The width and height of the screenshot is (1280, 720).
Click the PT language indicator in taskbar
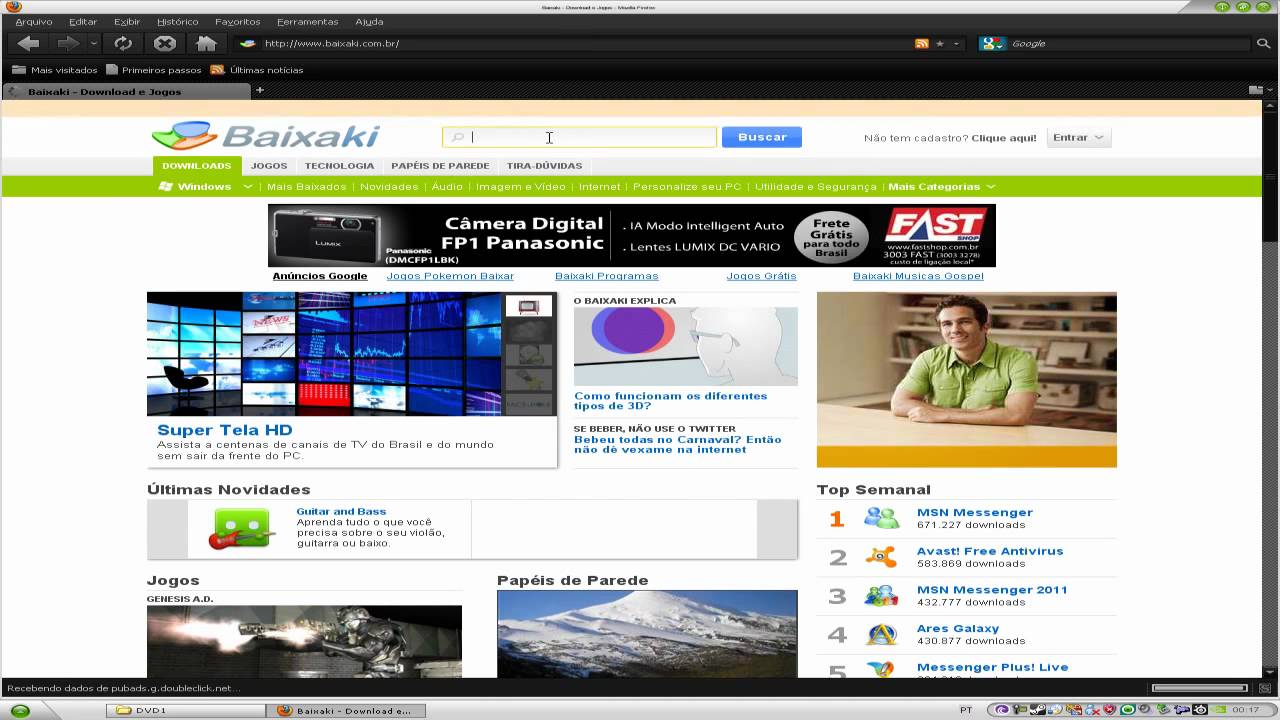[x=965, y=710]
